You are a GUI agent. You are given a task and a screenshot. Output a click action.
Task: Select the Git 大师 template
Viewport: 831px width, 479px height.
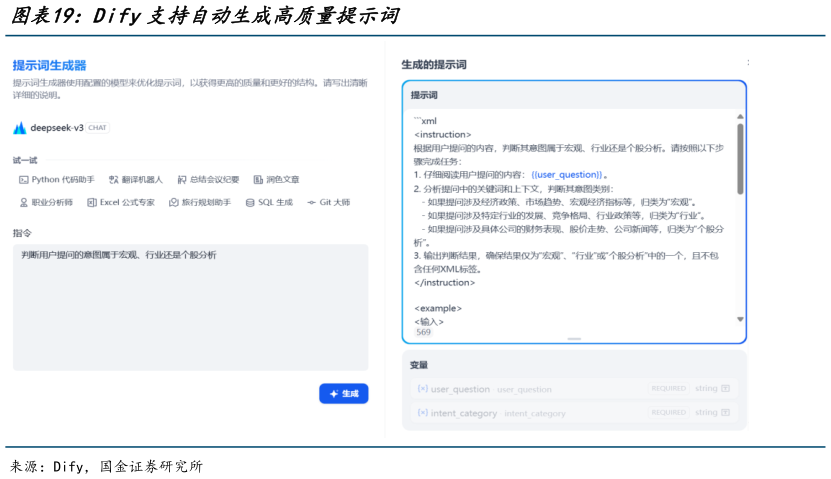pyautogui.click(x=329, y=202)
